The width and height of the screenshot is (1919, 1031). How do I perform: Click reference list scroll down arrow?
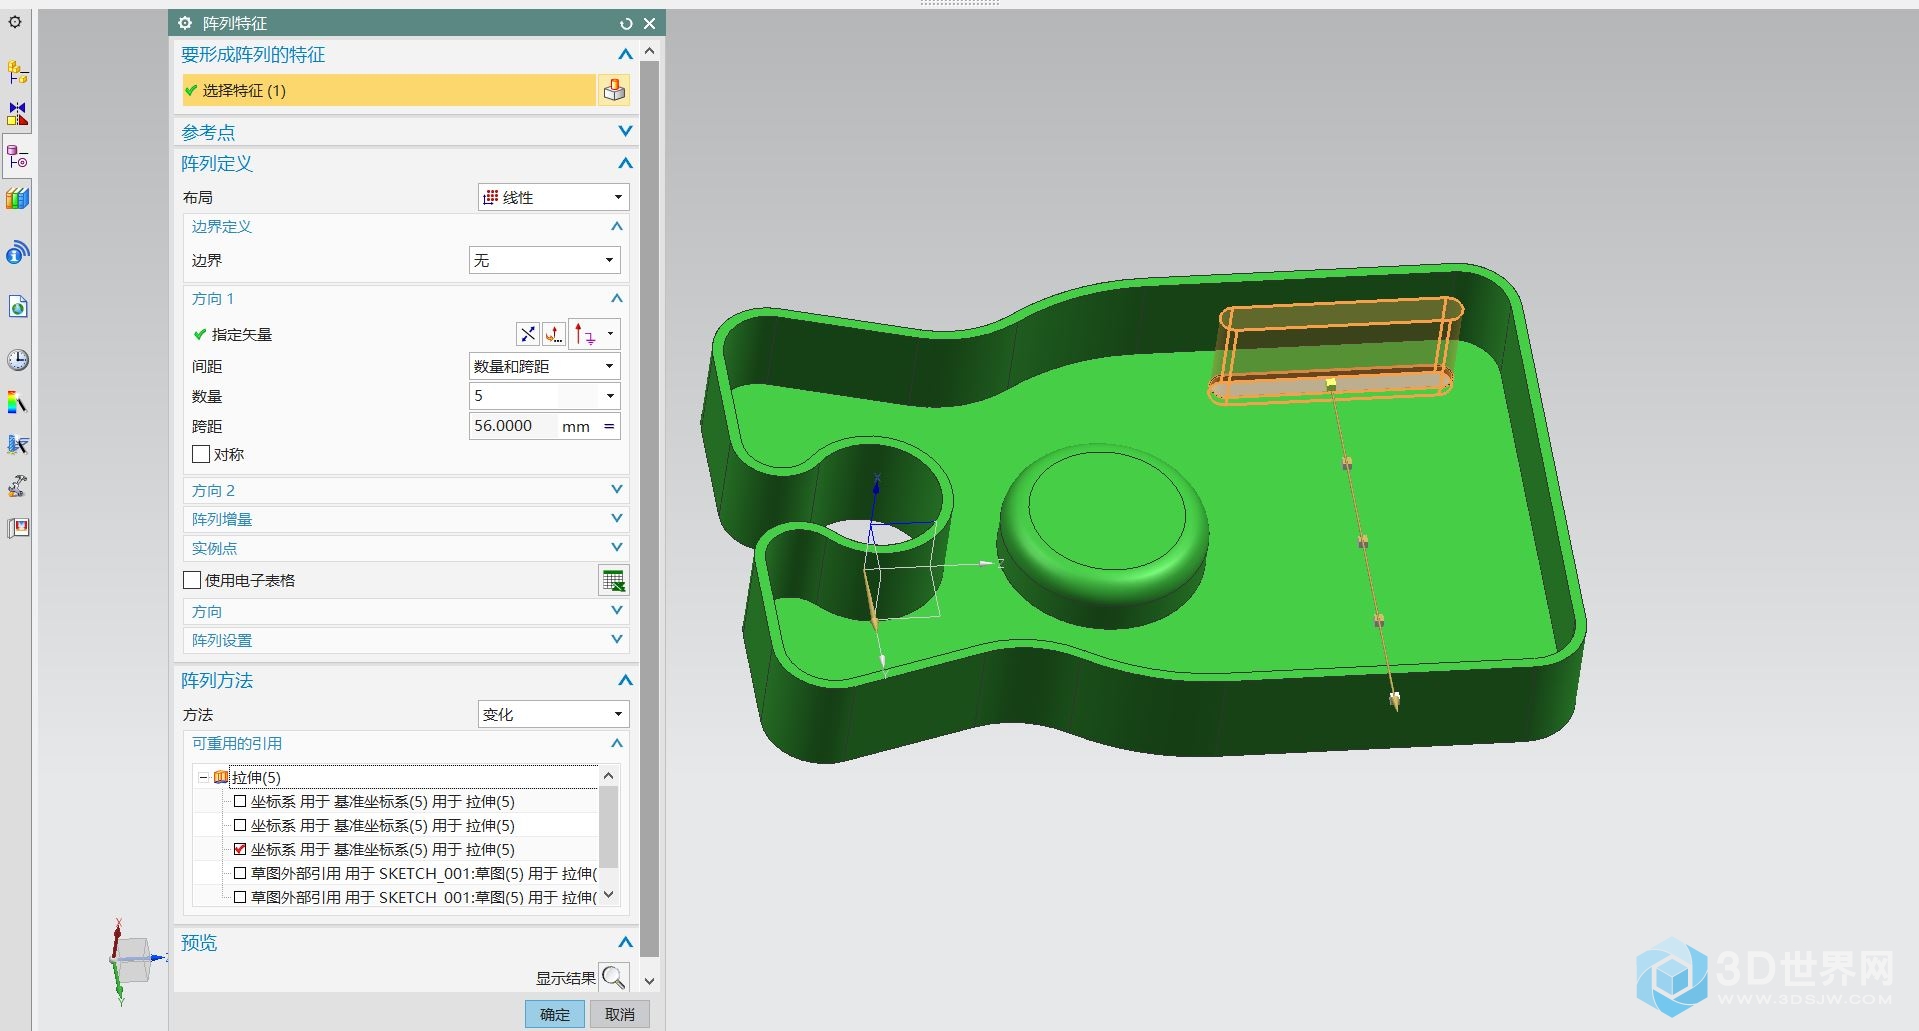pyautogui.click(x=609, y=895)
